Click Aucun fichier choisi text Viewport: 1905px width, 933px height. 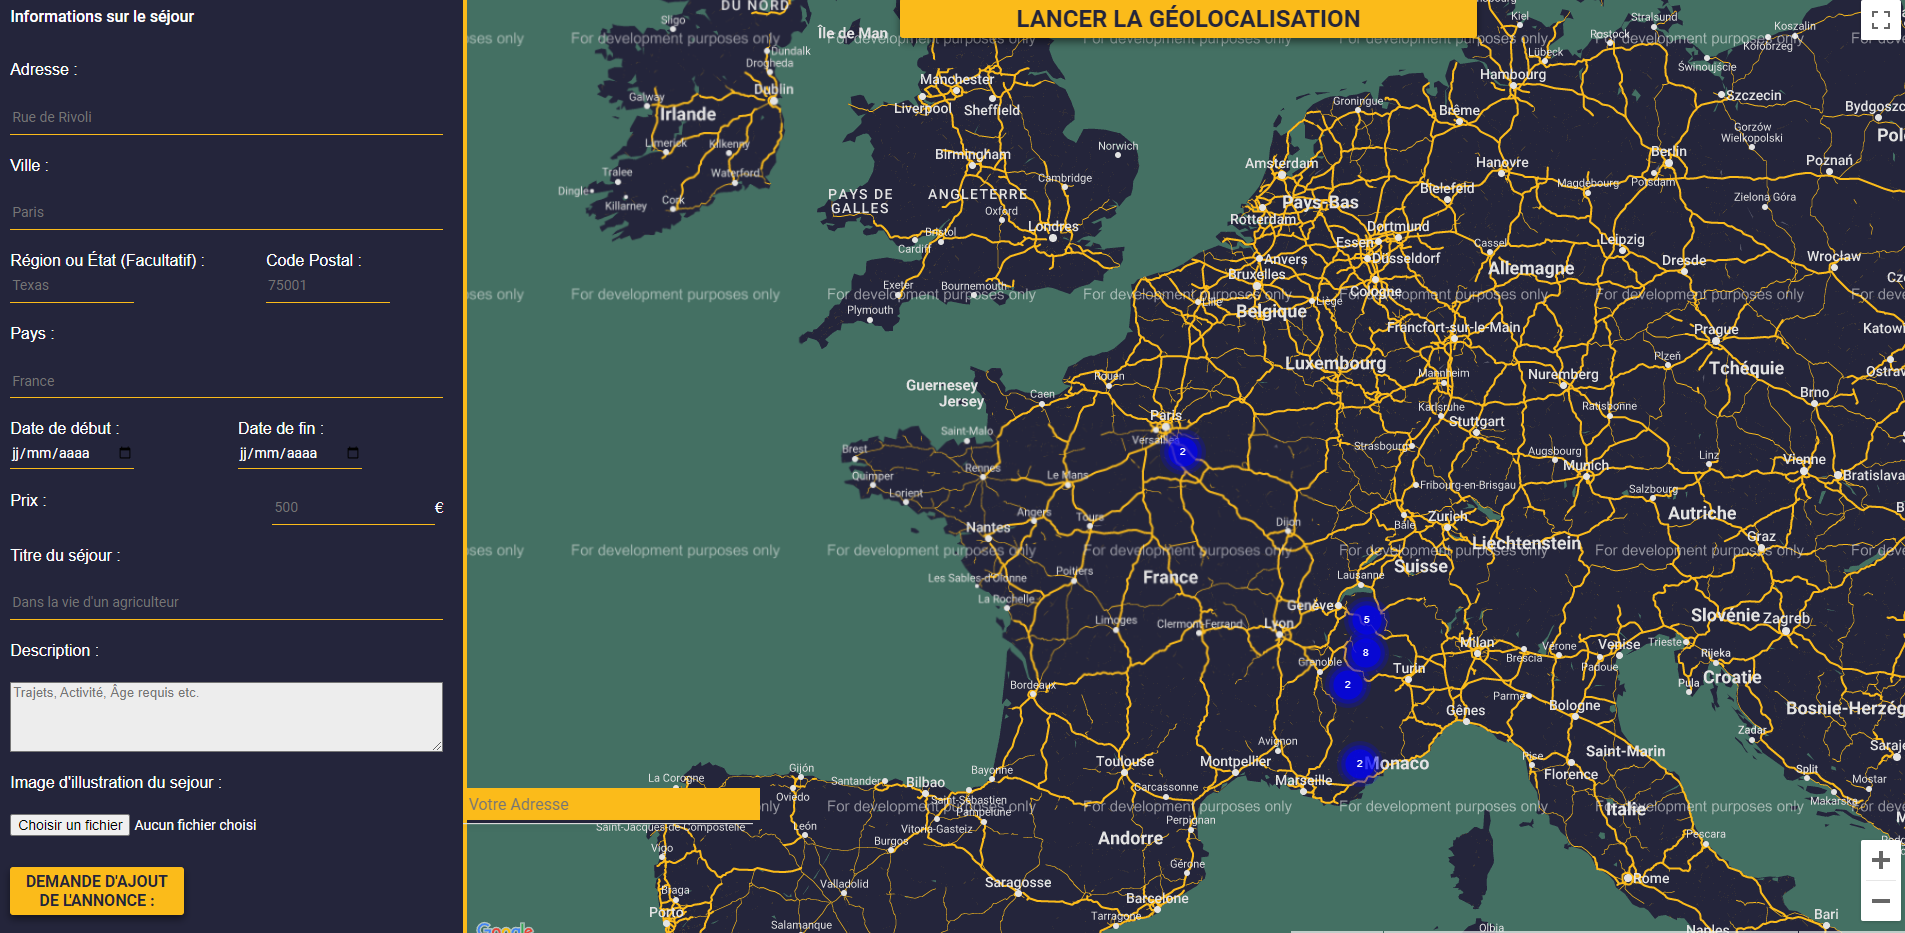[195, 825]
